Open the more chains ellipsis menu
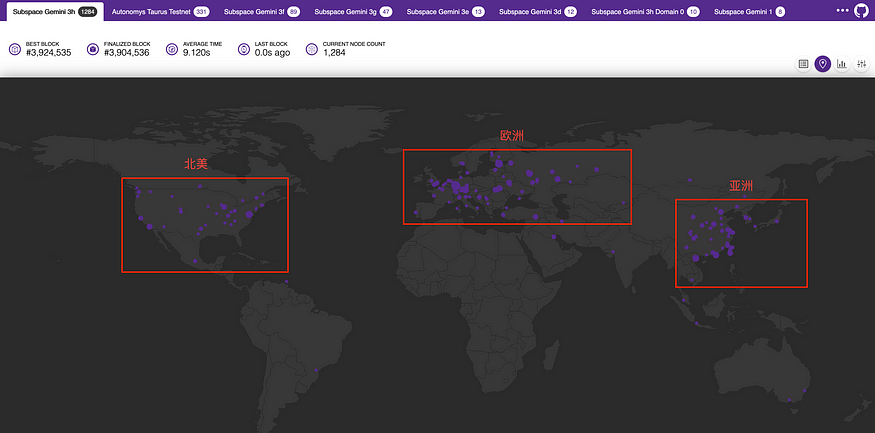 pyautogui.click(x=842, y=10)
